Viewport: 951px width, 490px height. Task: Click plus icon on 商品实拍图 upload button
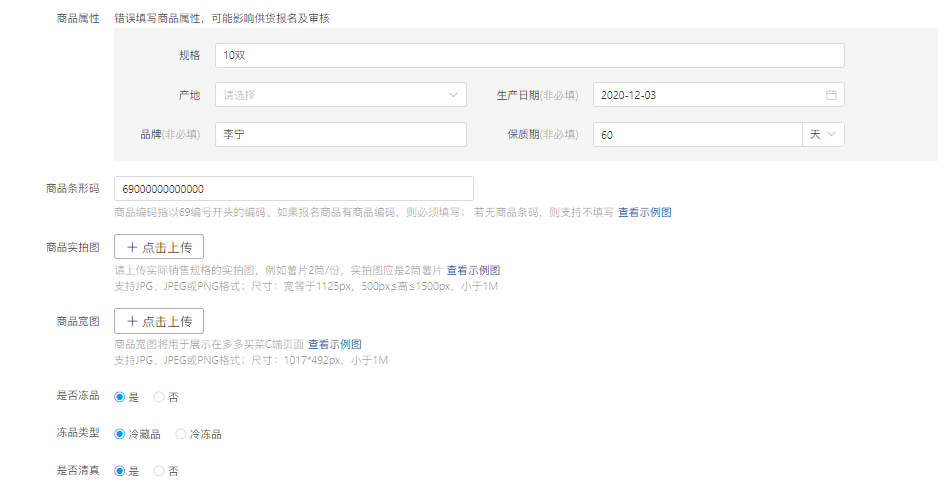[x=132, y=247]
